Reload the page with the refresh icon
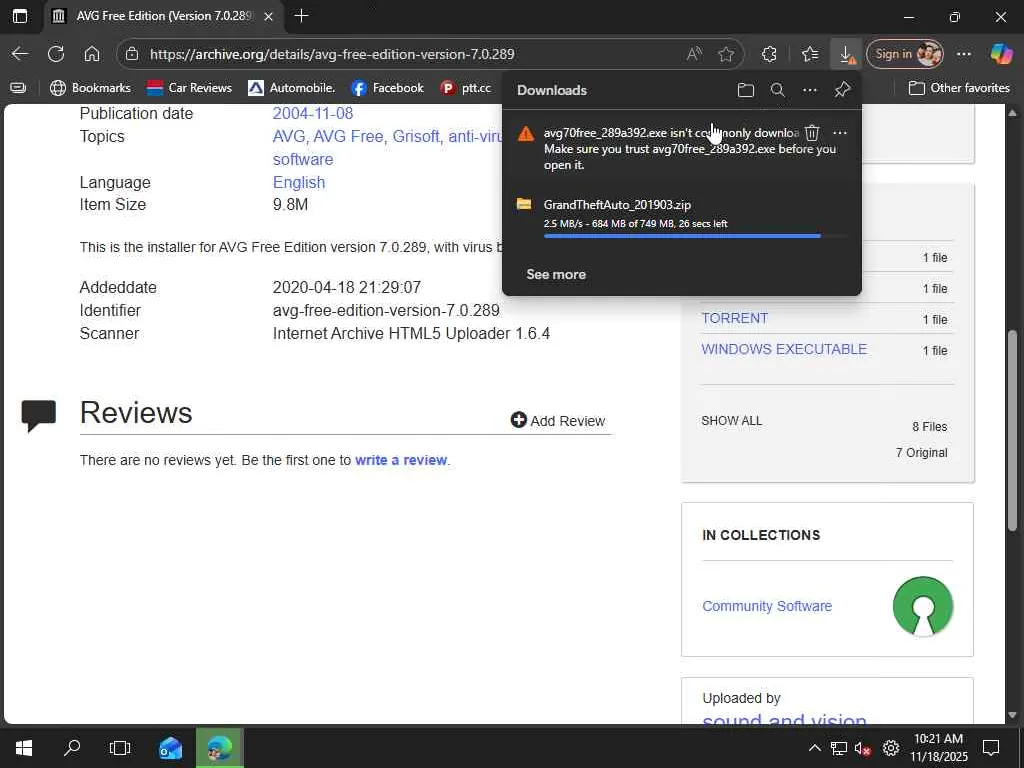1024x768 pixels. coord(56,54)
